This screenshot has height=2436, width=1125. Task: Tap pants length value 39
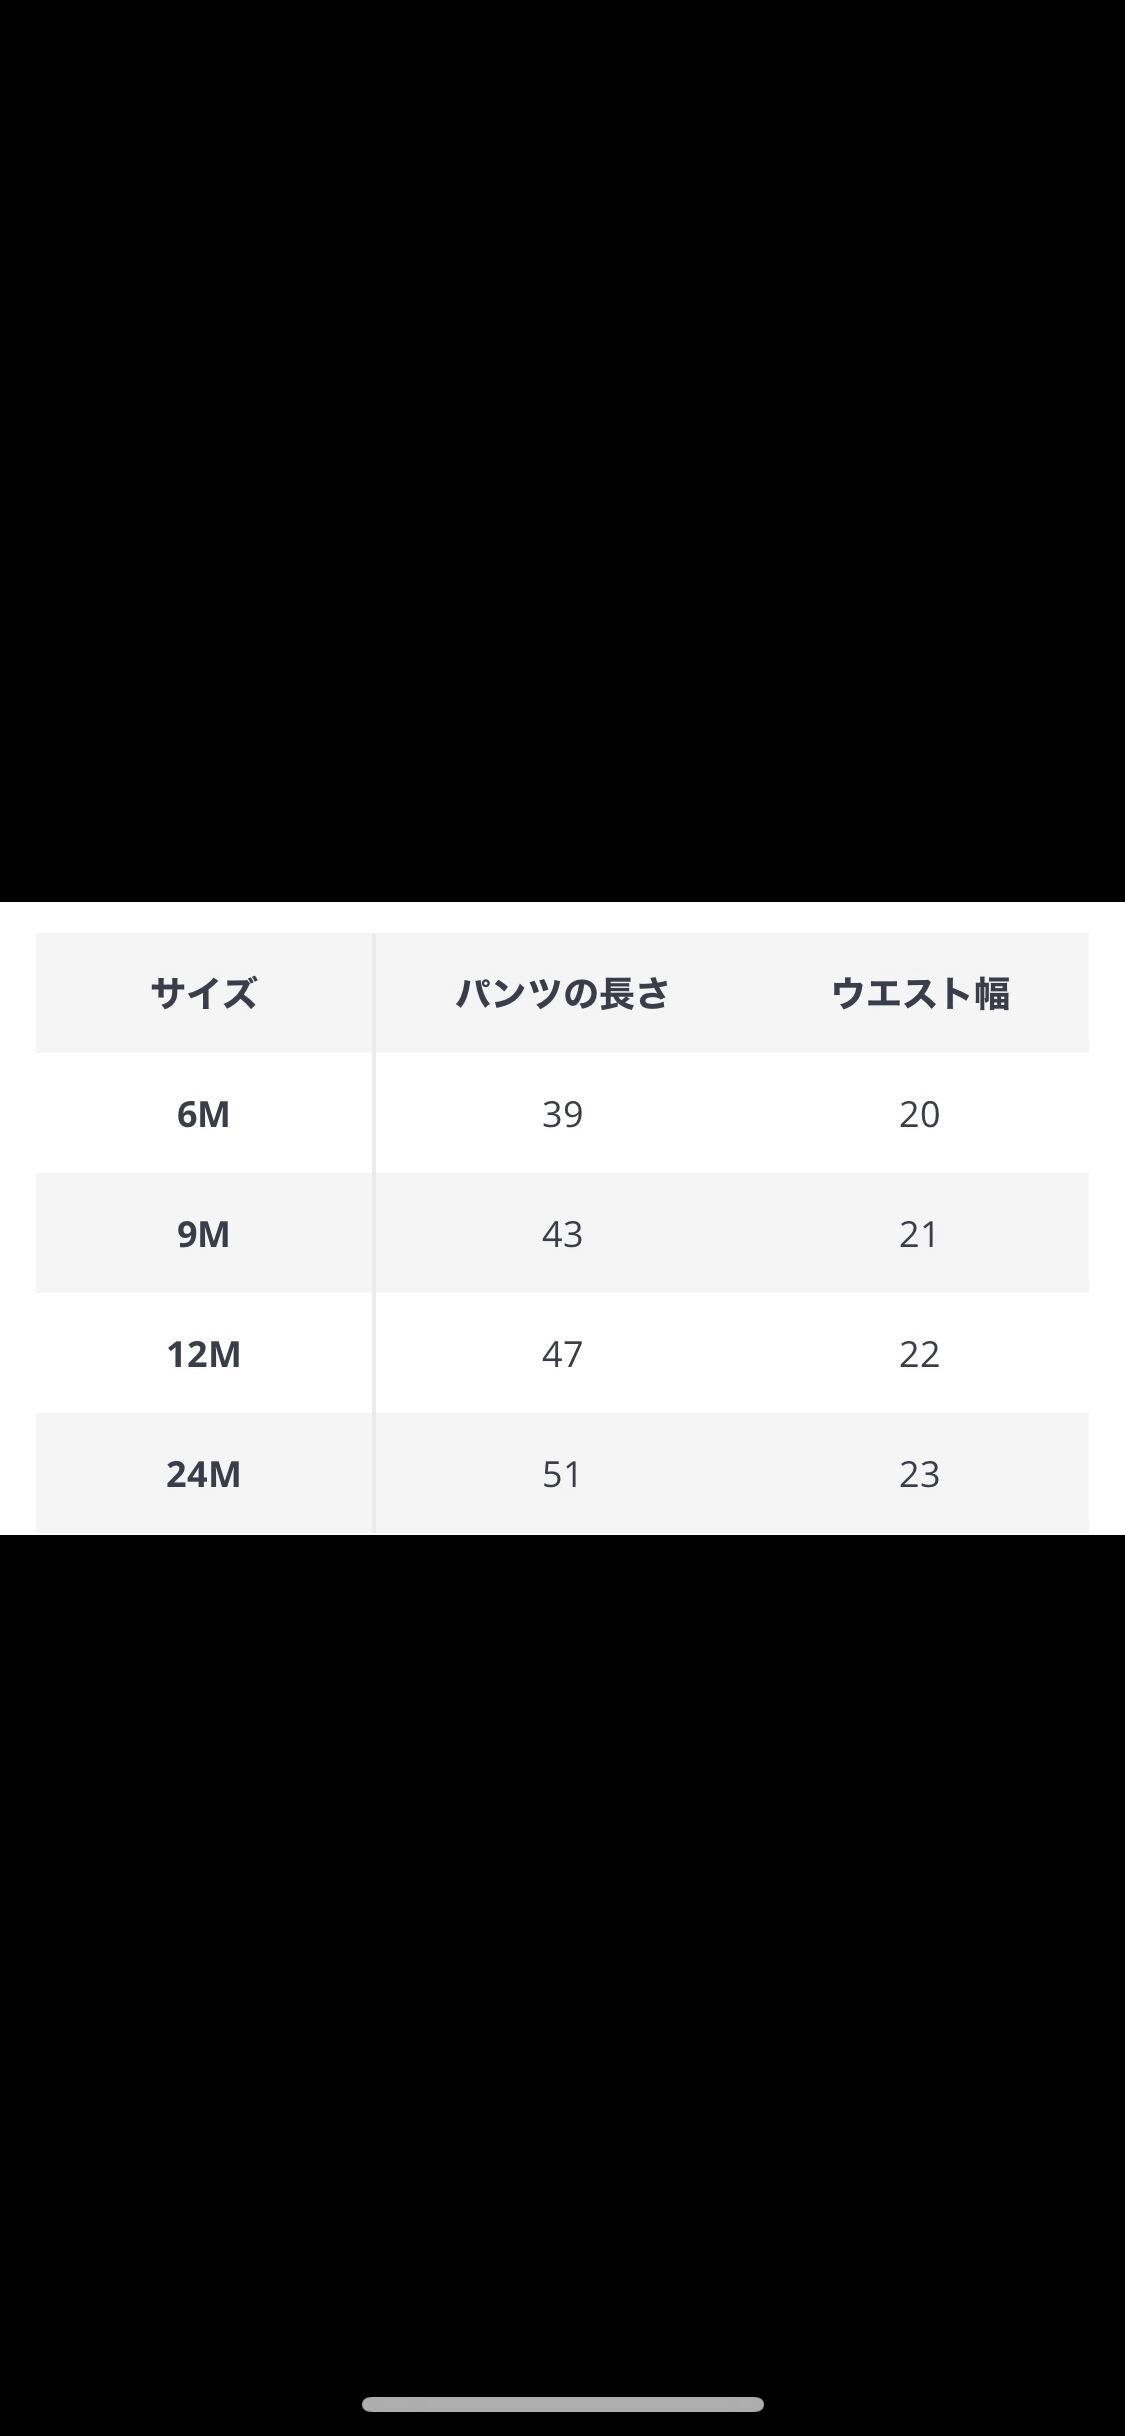pos(562,1114)
